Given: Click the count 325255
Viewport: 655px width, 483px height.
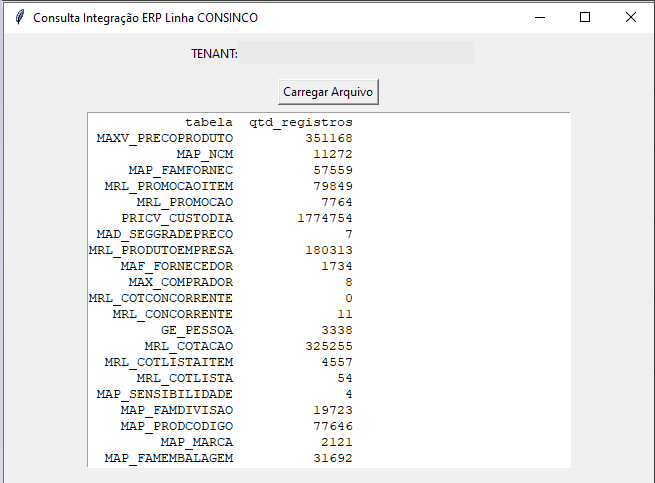Looking at the screenshot, I should tap(329, 346).
